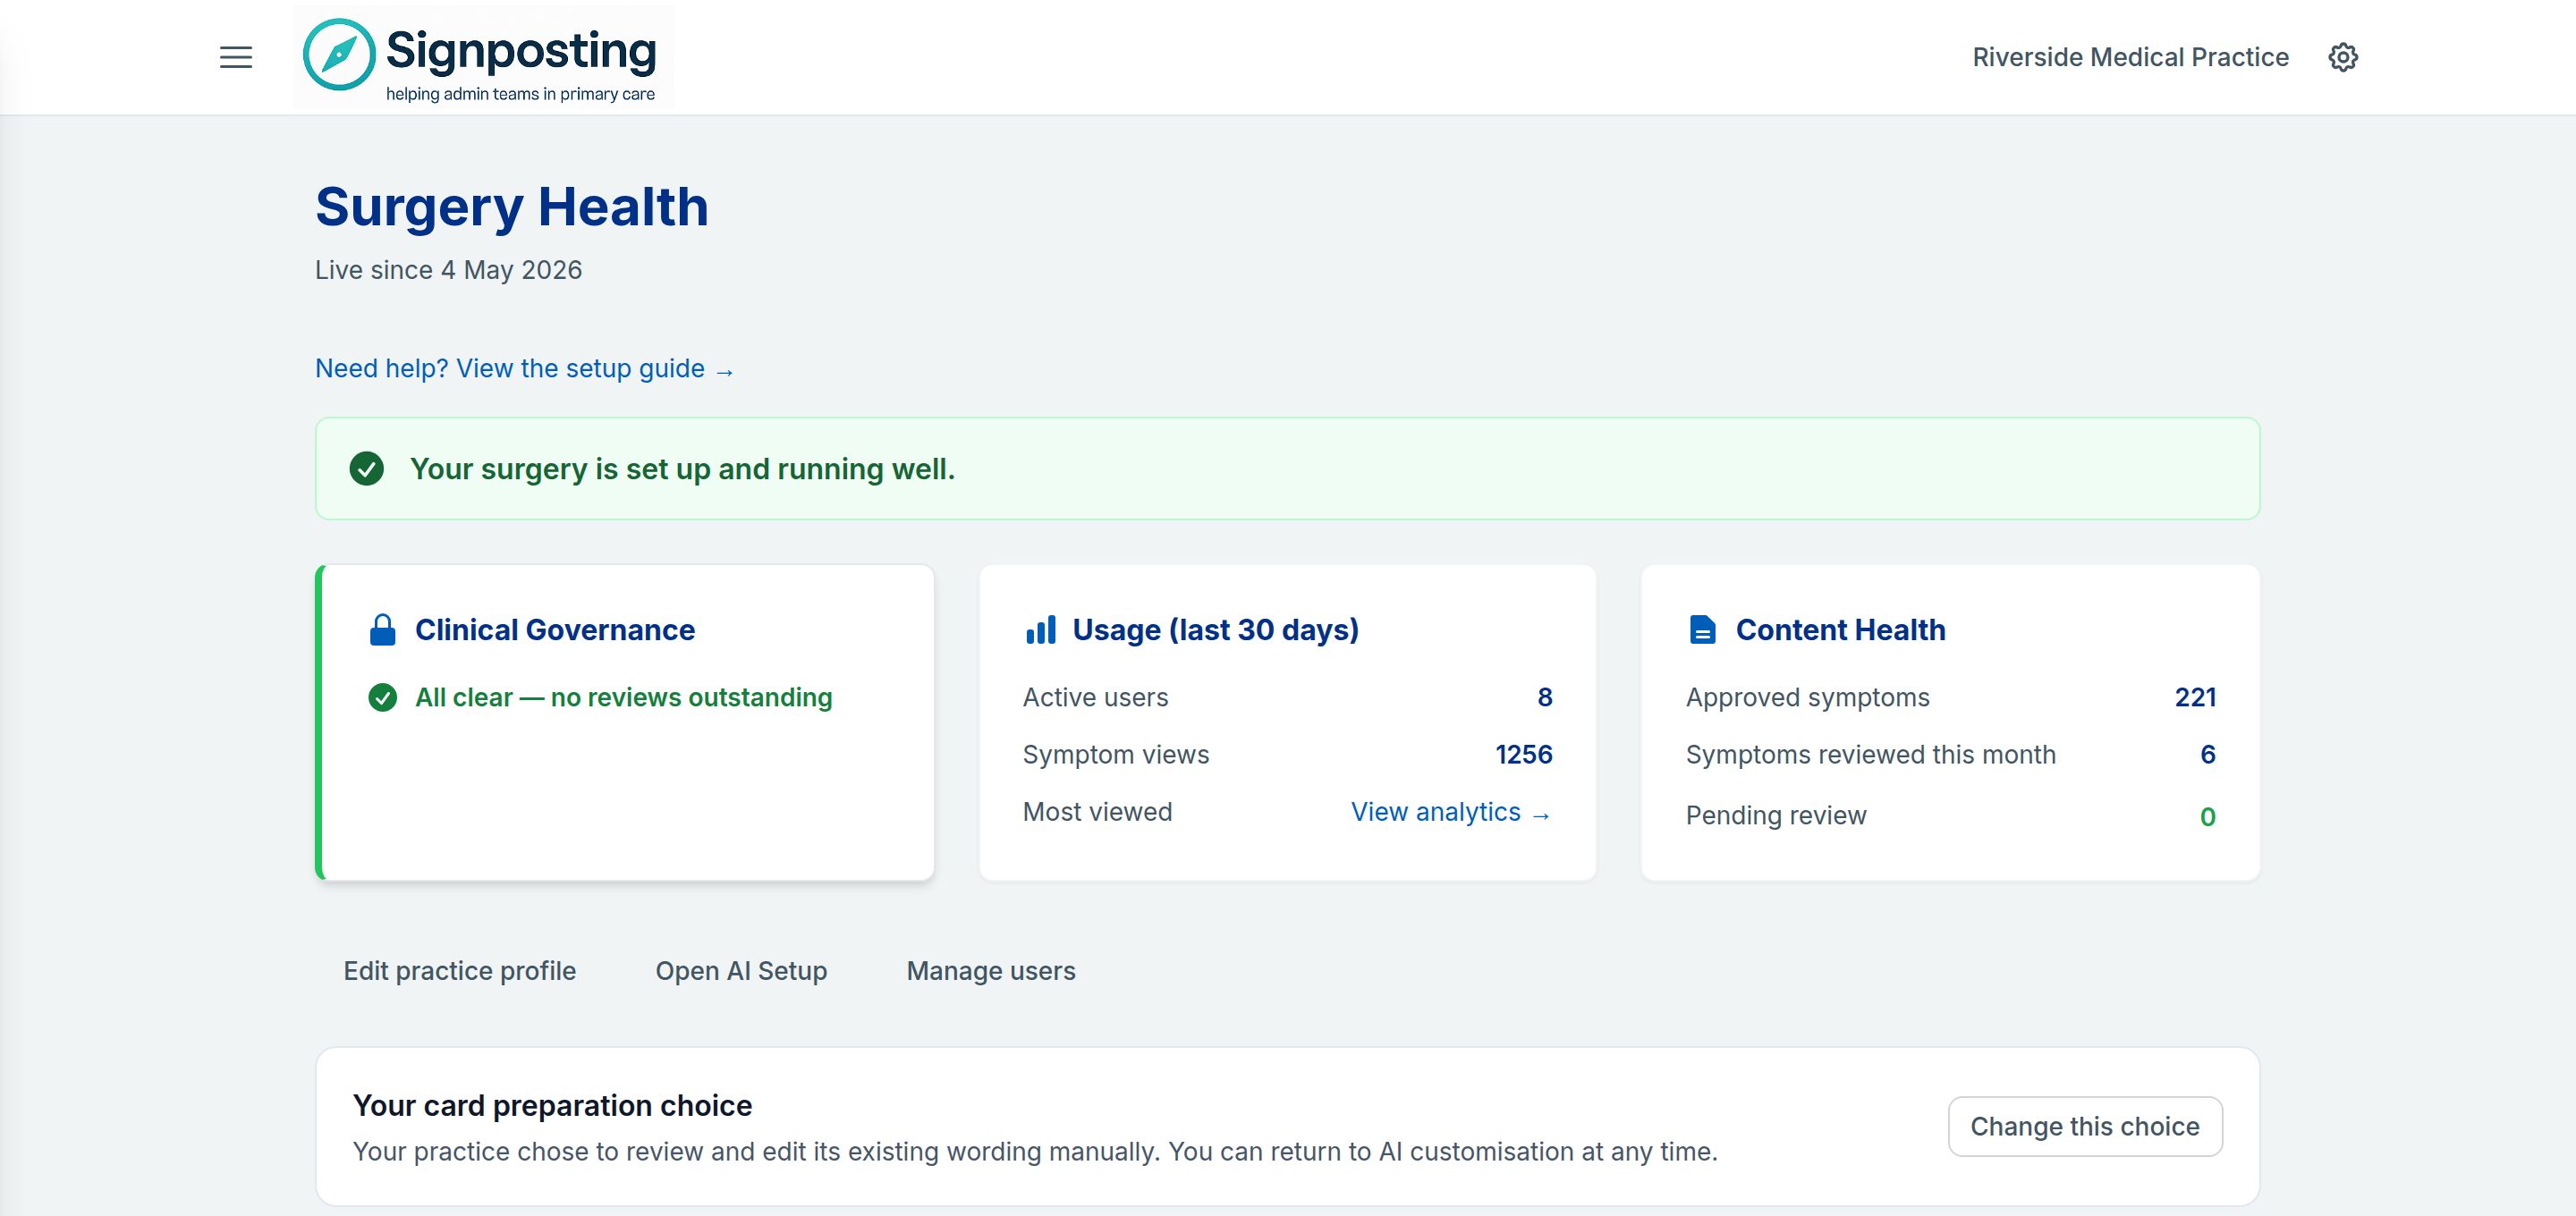This screenshot has height=1216, width=2576.
Task: Click the Symptom views value 1256
Action: coord(1524,754)
